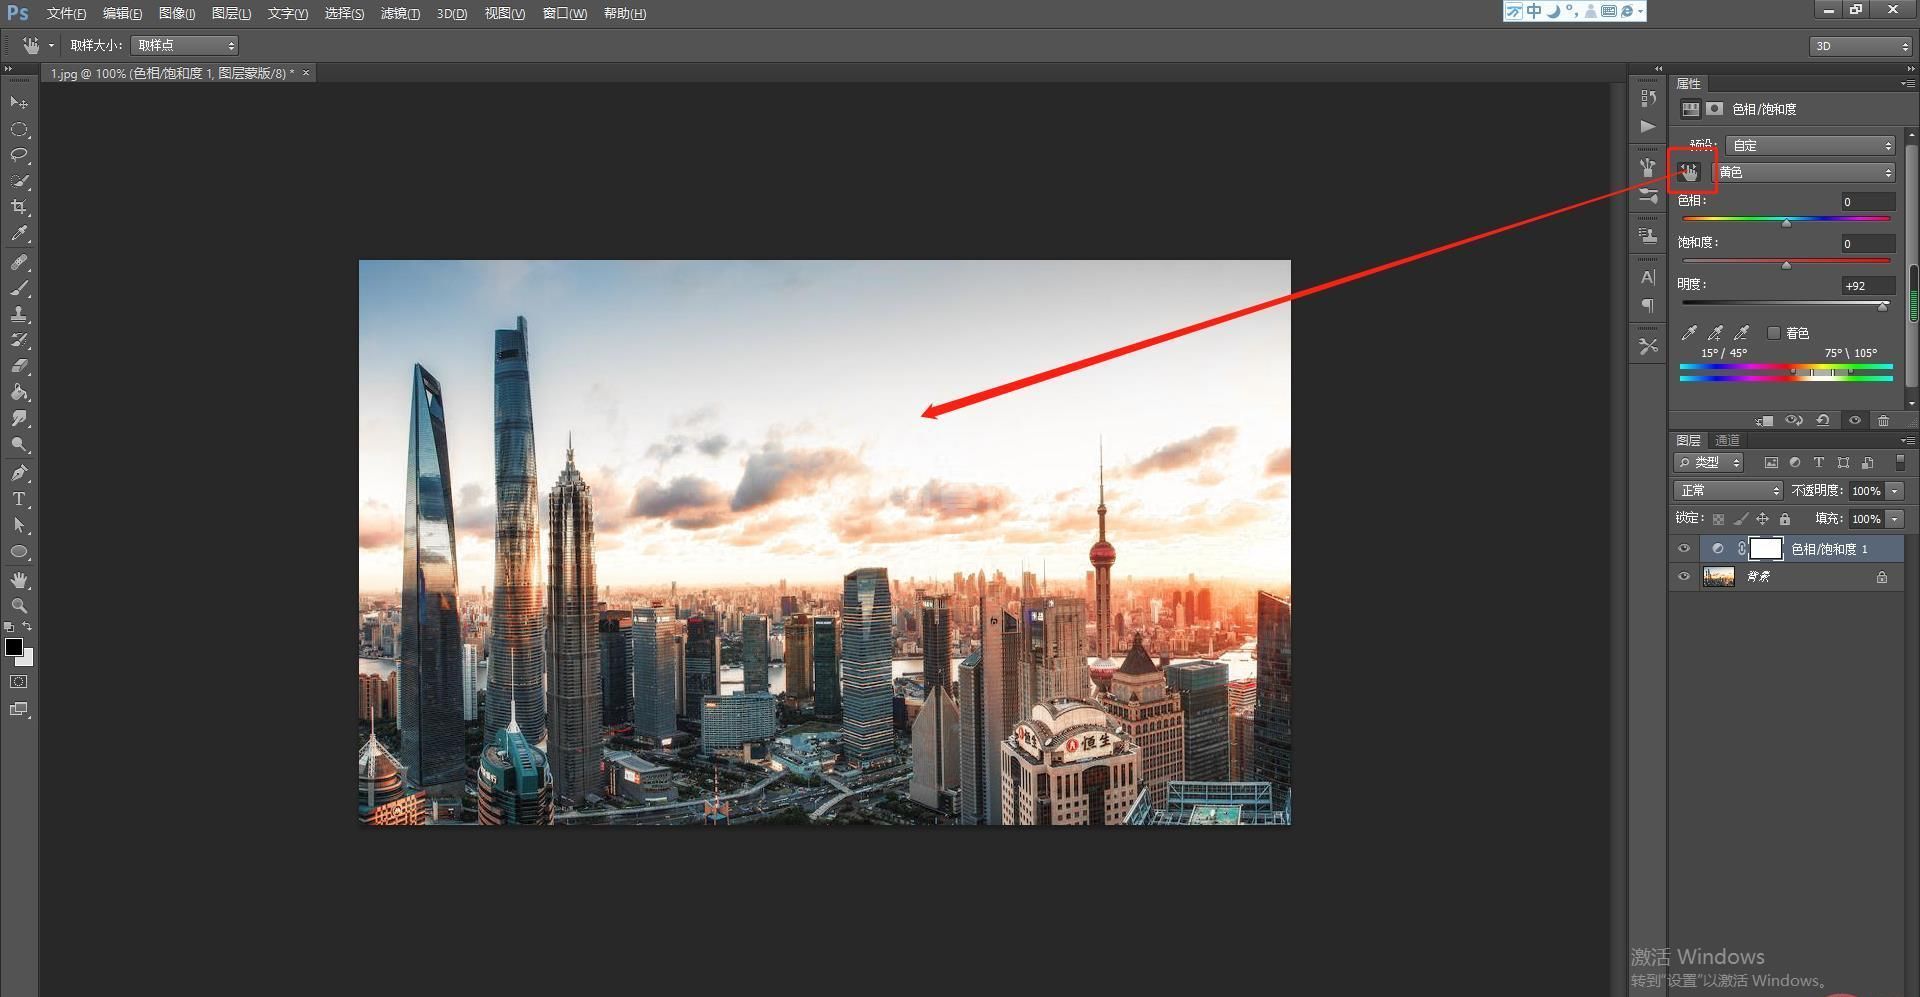The width and height of the screenshot is (1920, 997).
Task: Open the History panel icon
Action: click(1648, 98)
